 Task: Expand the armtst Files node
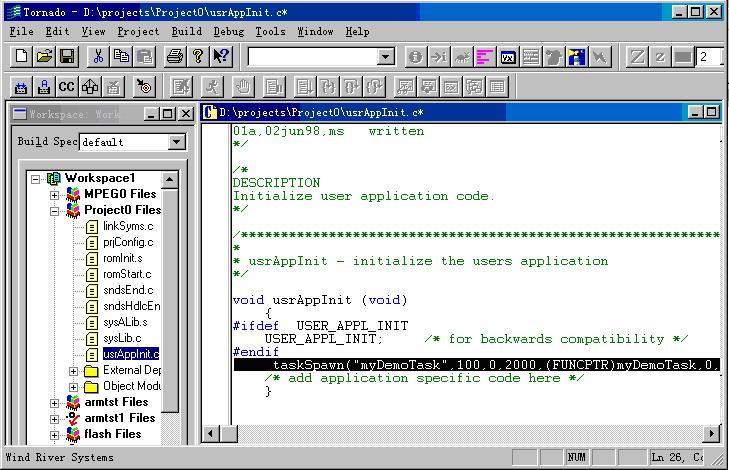(x=54, y=403)
